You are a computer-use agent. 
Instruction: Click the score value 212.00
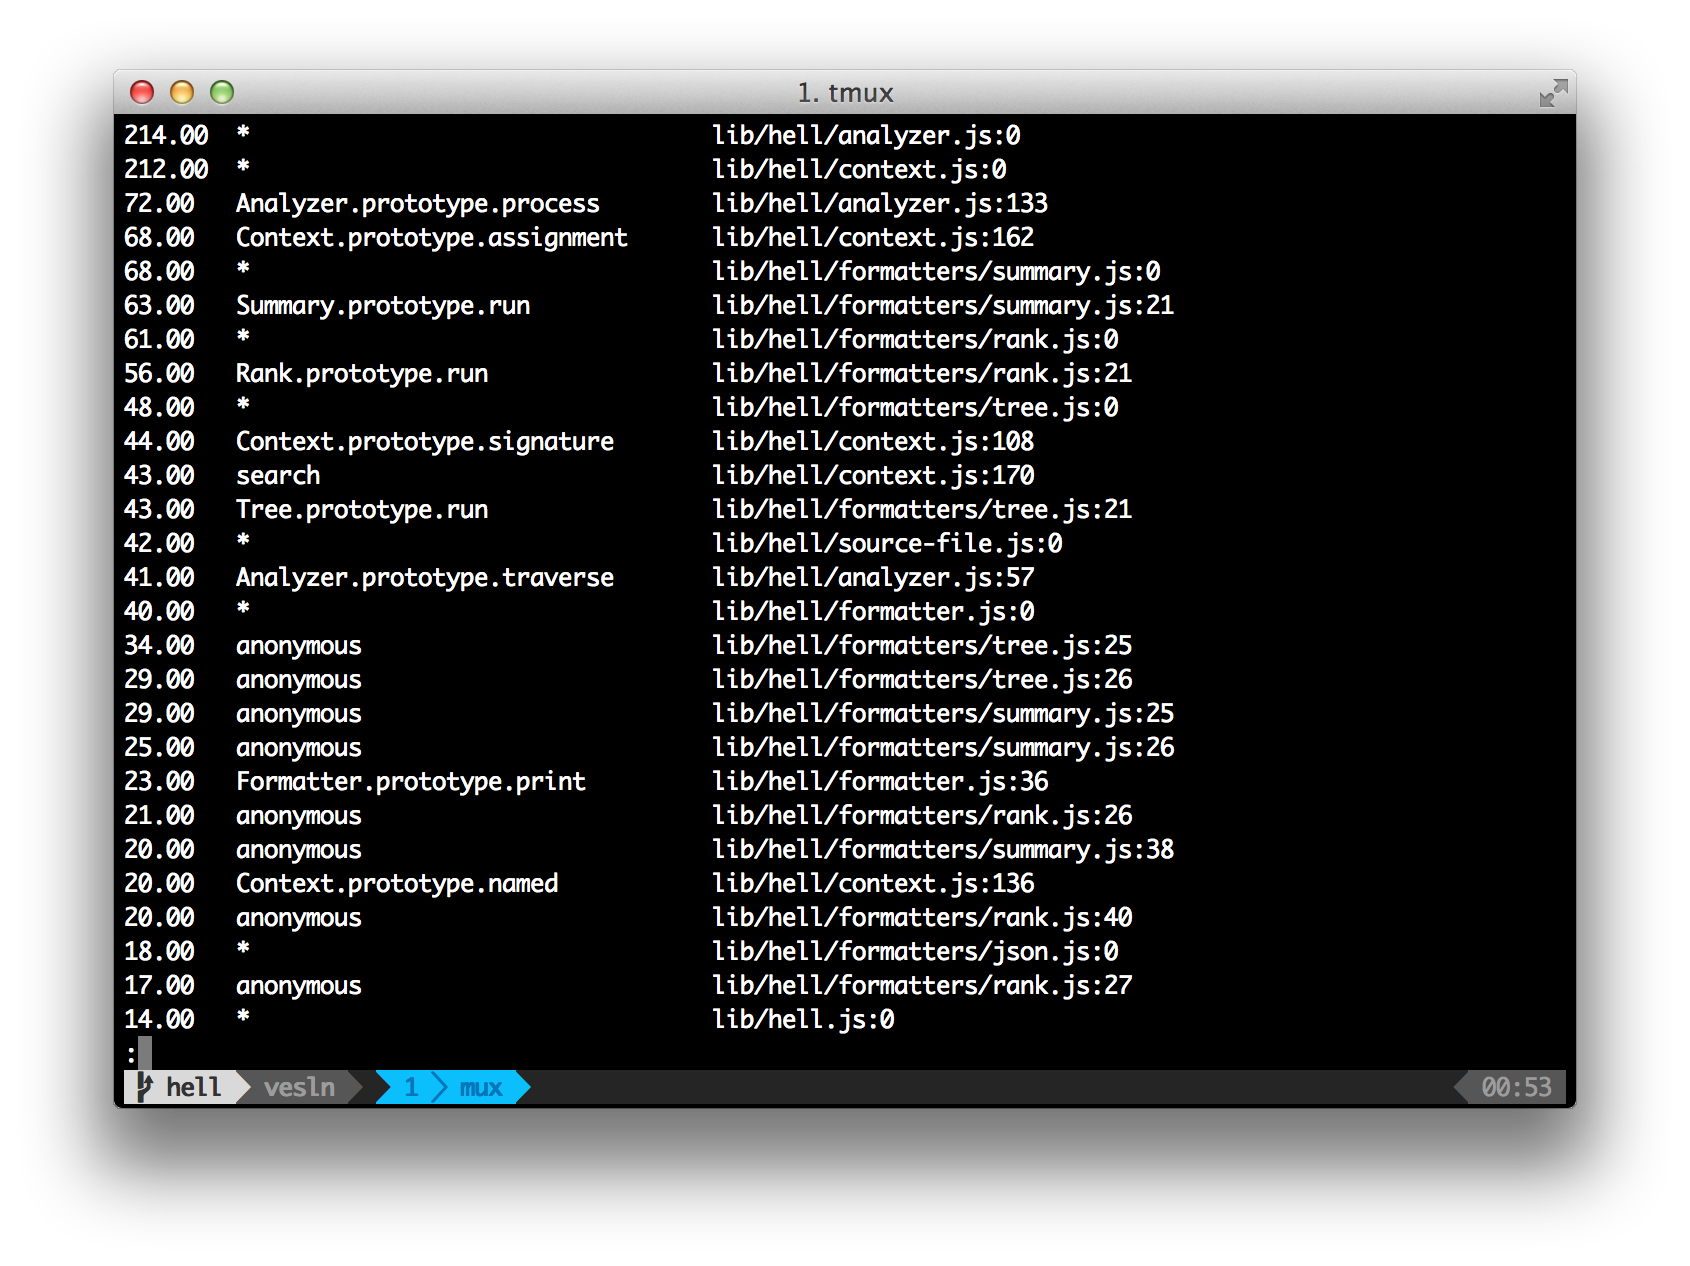[166, 169]
